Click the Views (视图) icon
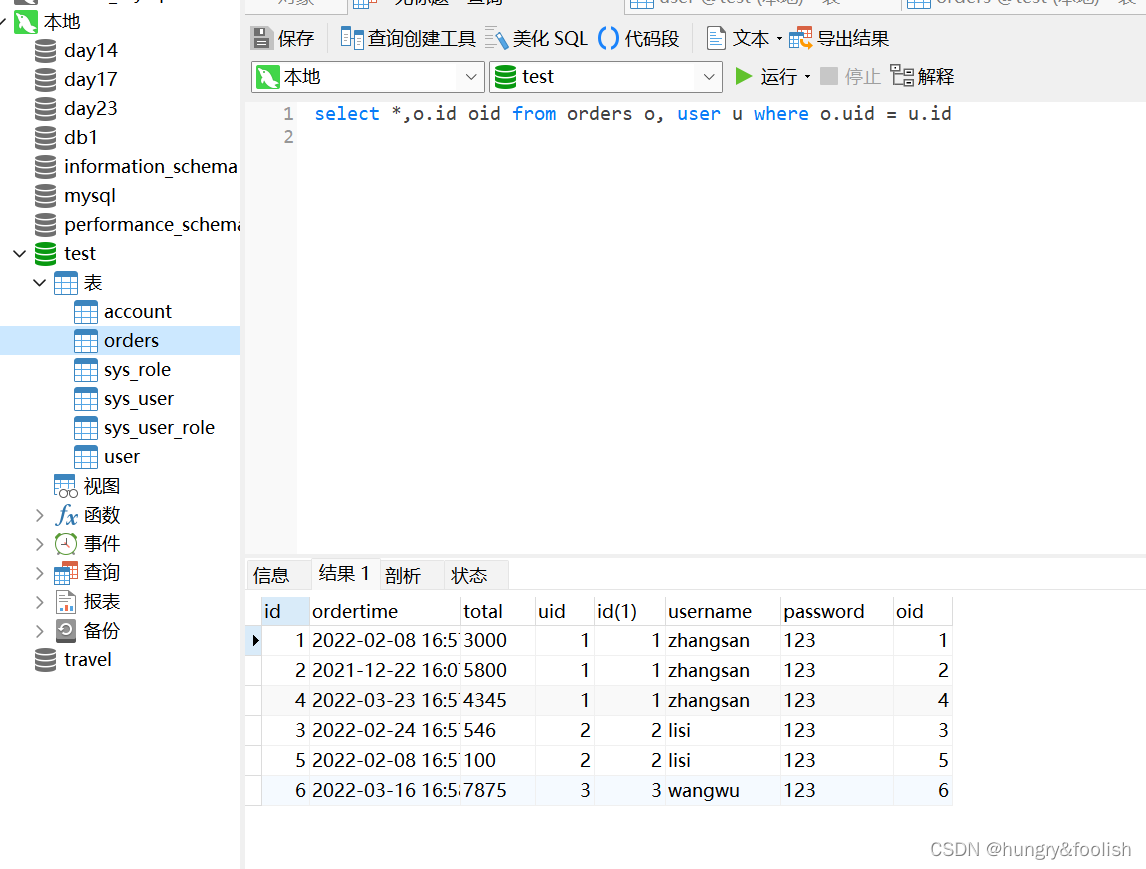Image resolution: width=1146 pixels, height=869 pixels. [66, 486]
